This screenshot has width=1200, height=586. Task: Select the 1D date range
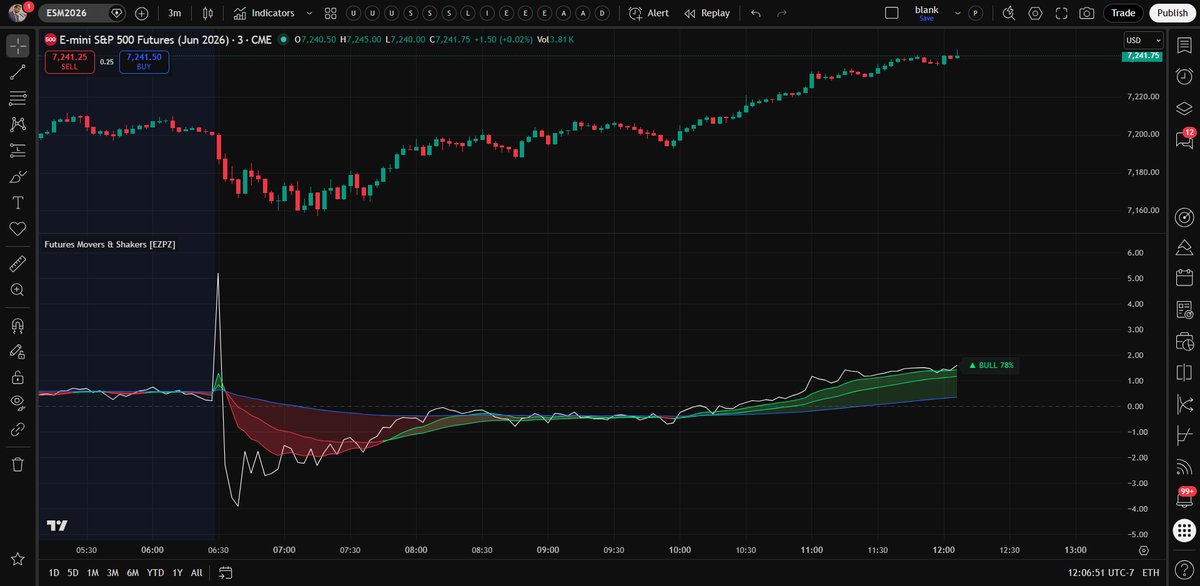[x=54, y=572]
